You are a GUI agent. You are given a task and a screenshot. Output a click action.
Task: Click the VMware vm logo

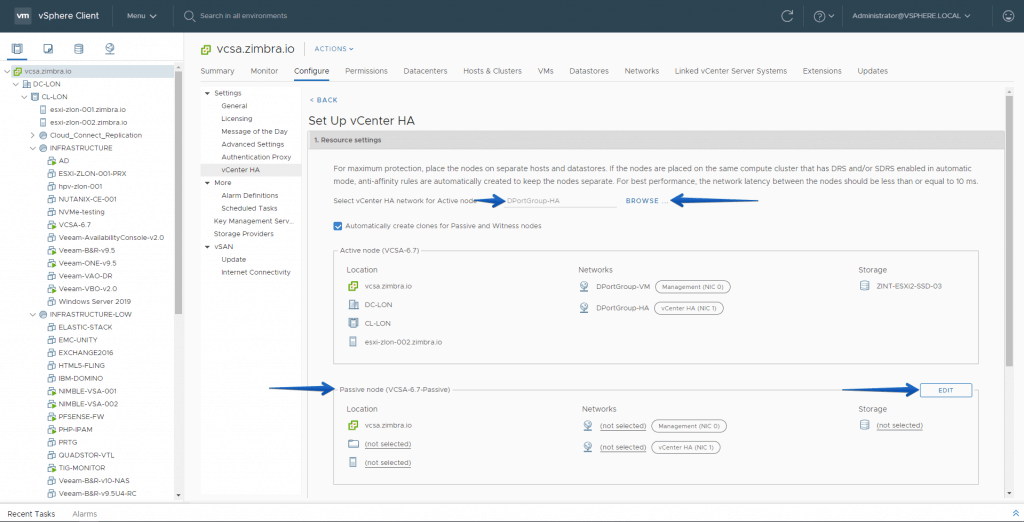point(23,16)
